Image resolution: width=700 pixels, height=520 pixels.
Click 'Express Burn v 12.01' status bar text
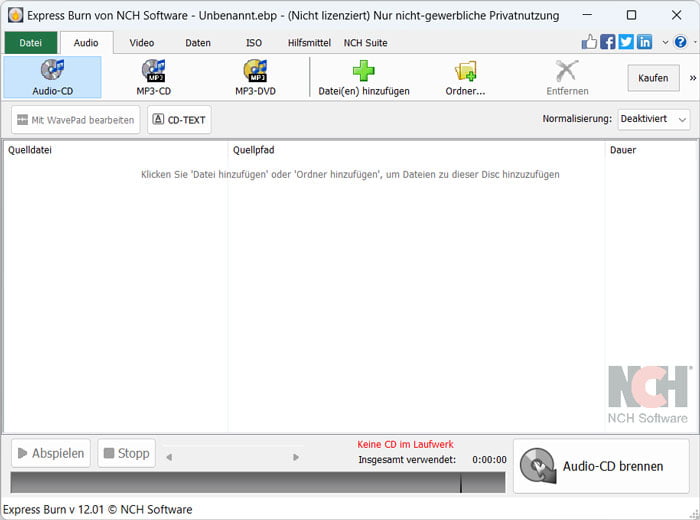(97, 510)
